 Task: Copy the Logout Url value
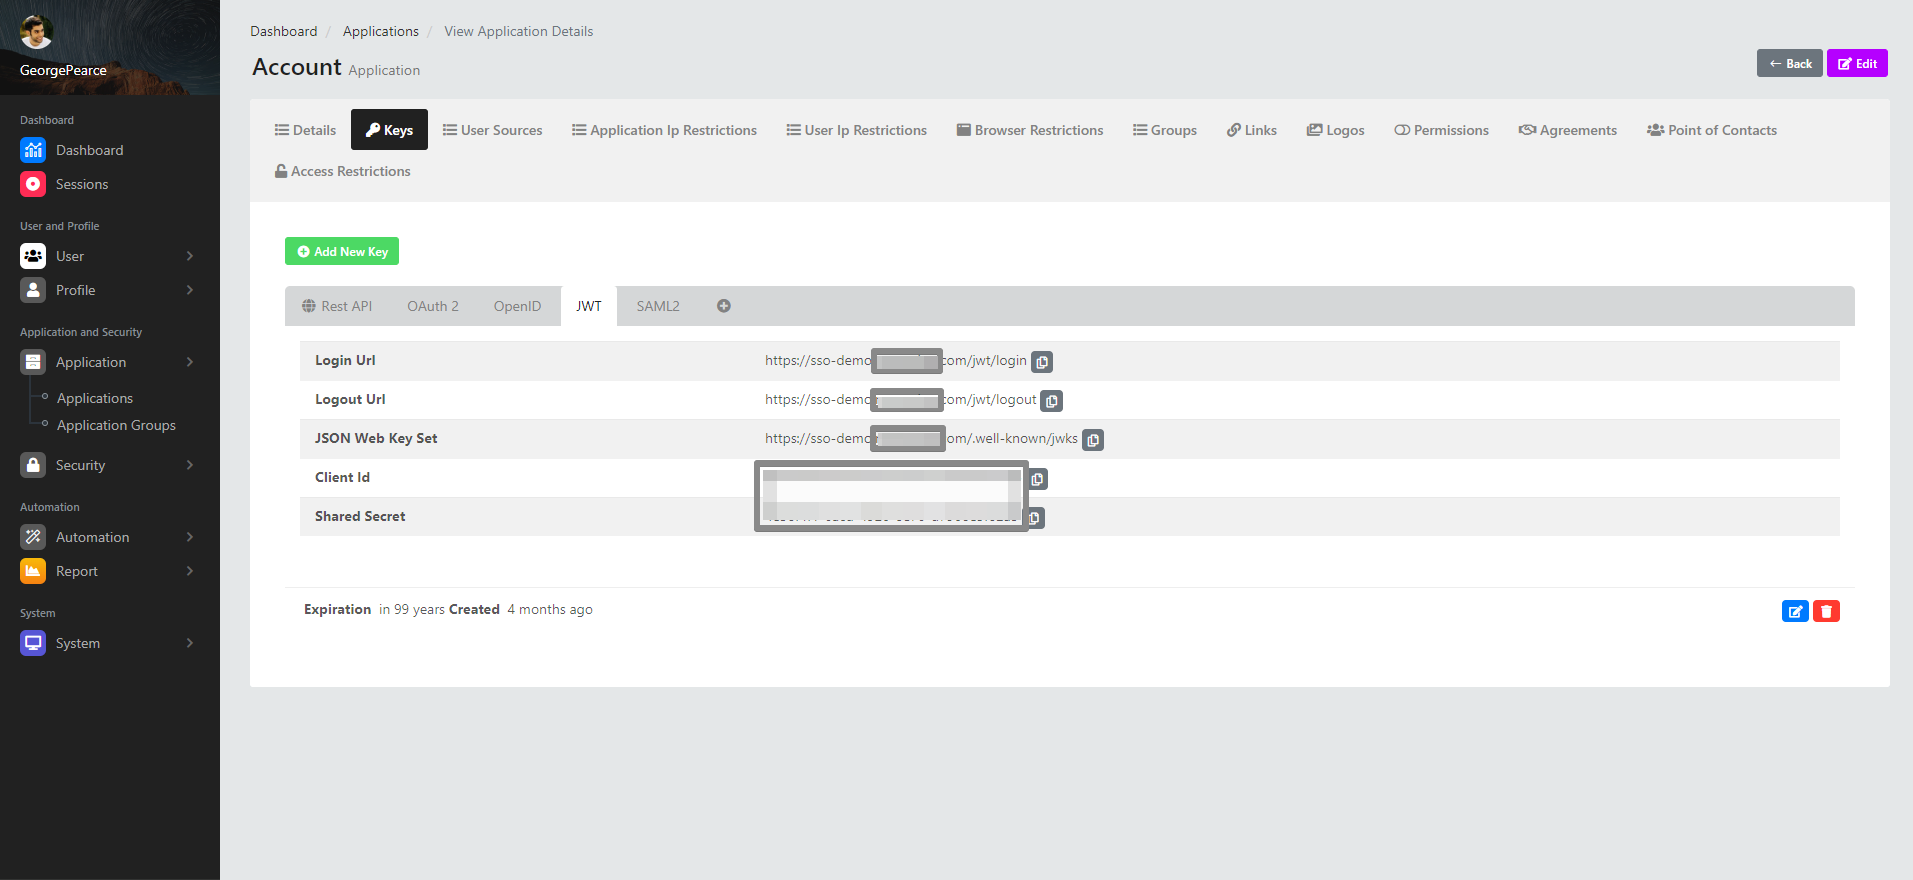[x=1051, y=401]
